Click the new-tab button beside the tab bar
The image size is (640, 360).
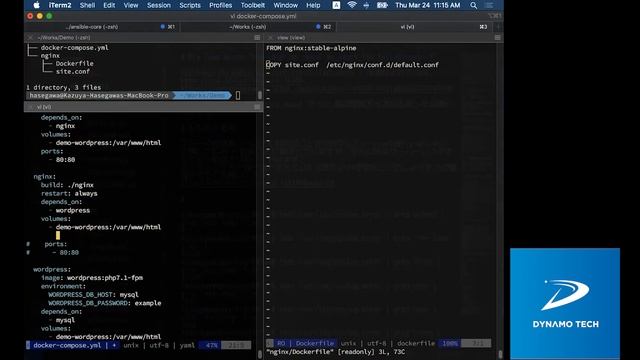[x=498, y=27]
